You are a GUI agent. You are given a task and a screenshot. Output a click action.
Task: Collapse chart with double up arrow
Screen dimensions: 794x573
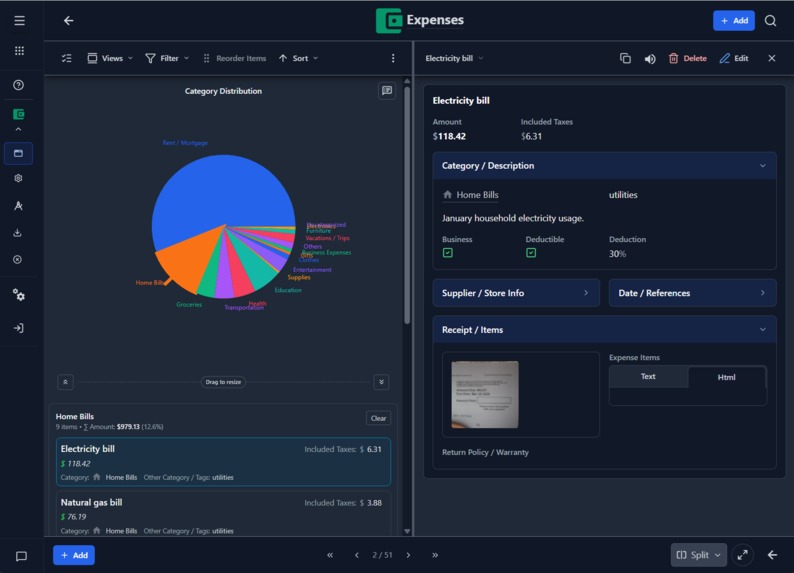65,382
